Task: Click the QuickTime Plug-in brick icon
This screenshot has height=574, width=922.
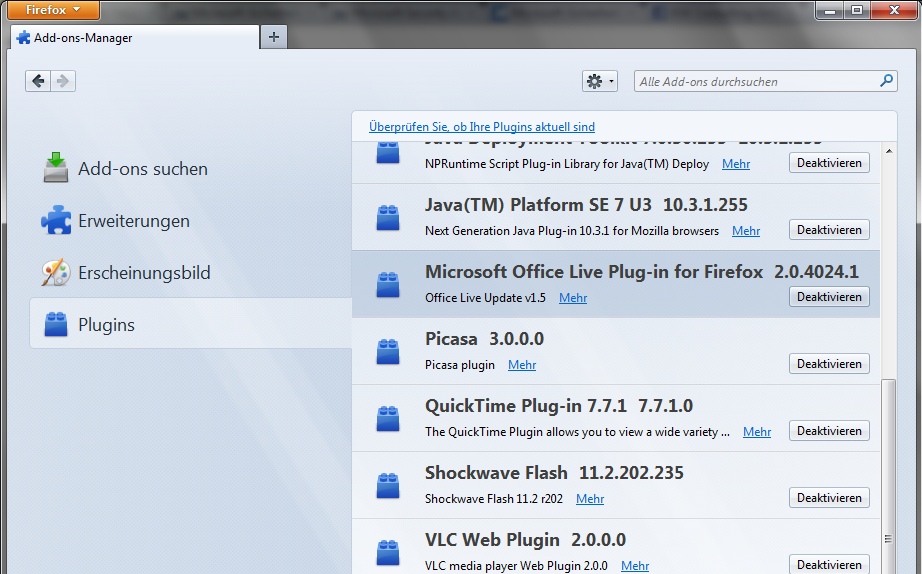Action: 387,418
